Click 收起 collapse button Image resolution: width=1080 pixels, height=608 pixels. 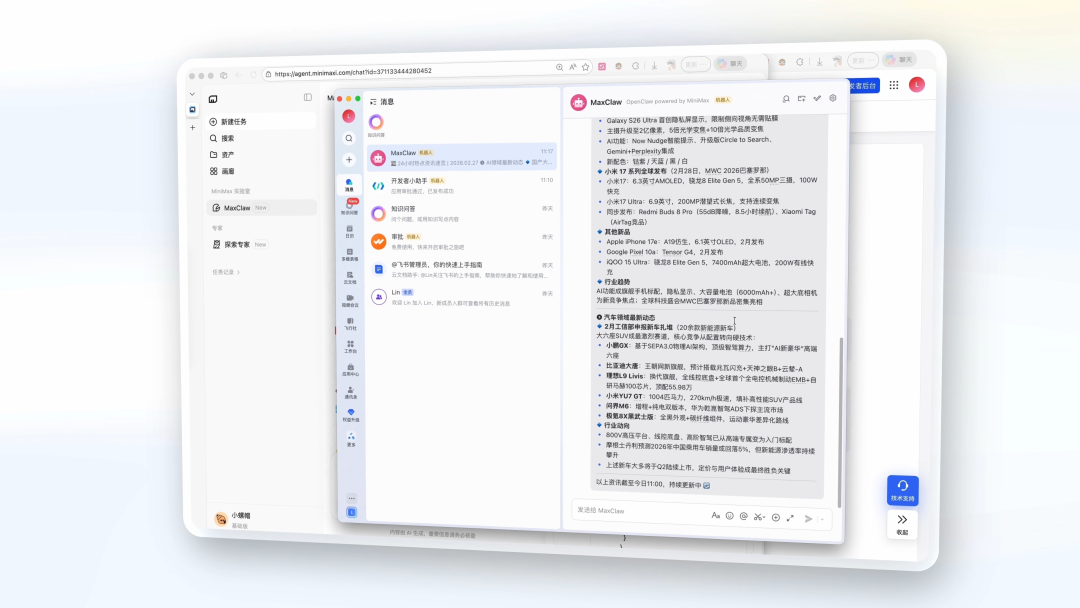point(902,524)
